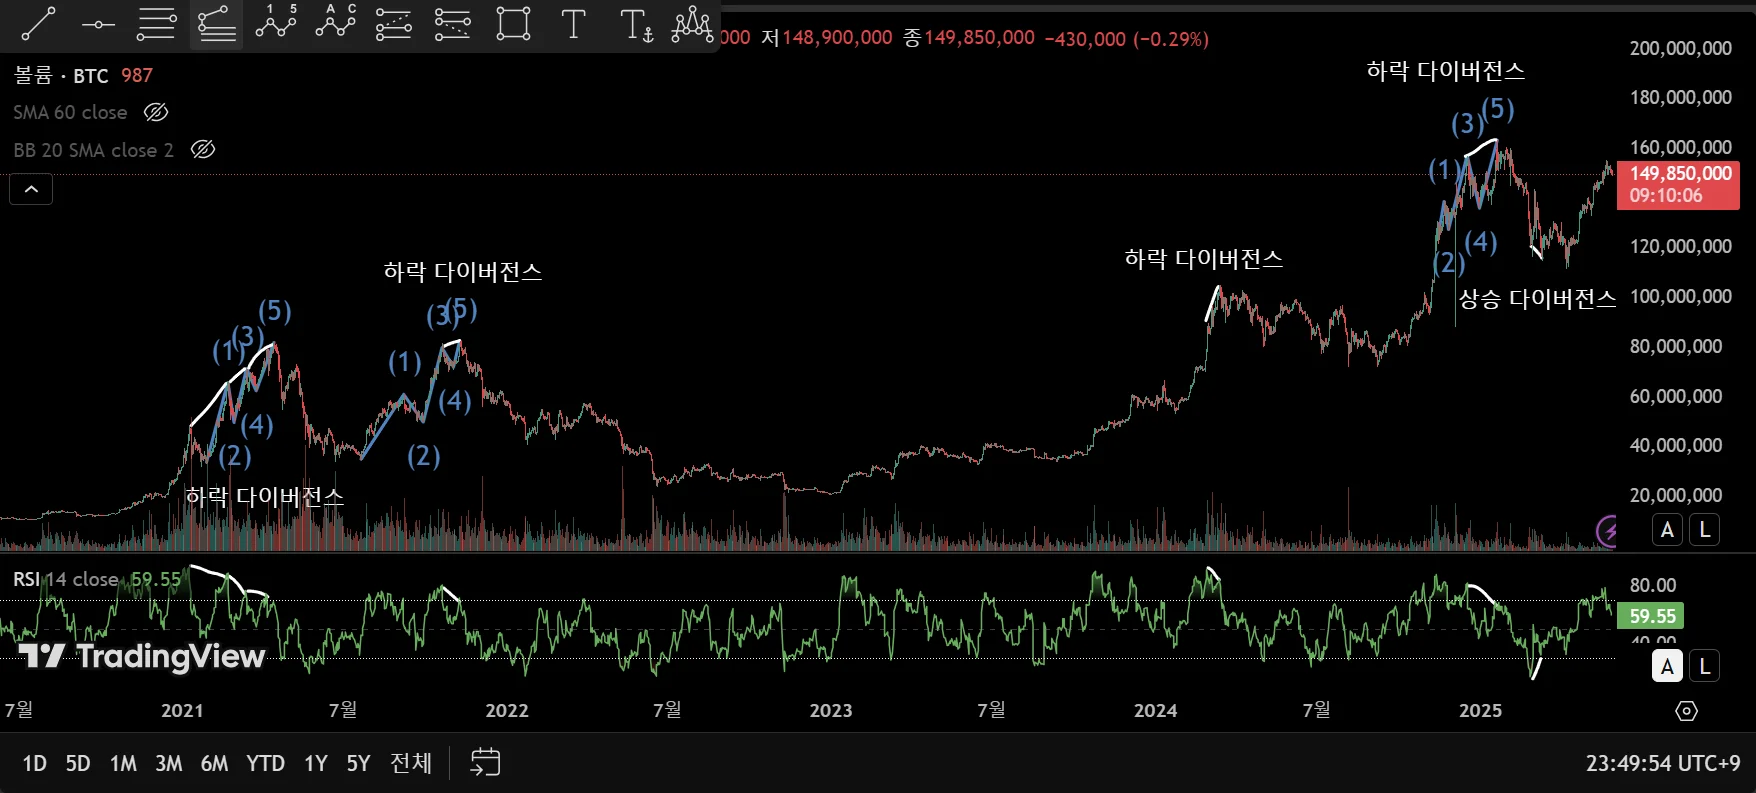Select the Trend Line drawing tool
This screenshot has height=793, width=1756.
point(38,23)
